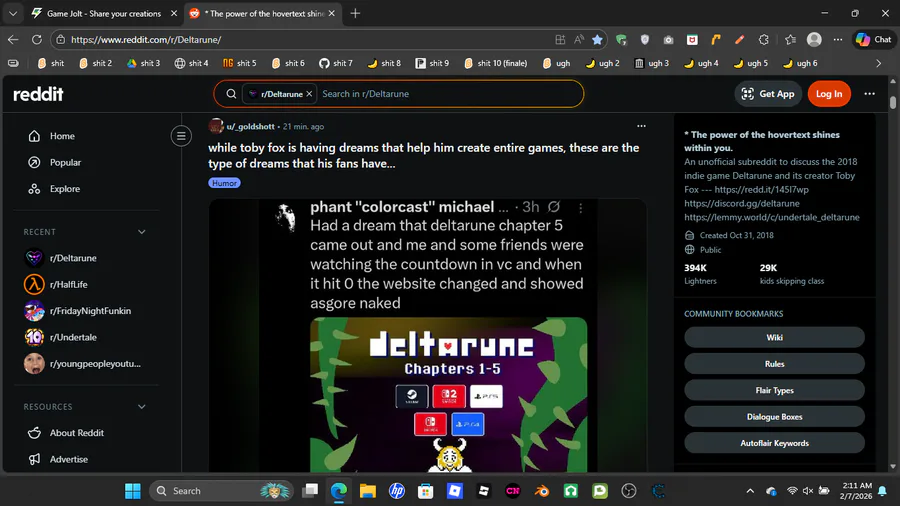Image resolution: width=900 pixels, height=506 pixels.
Task: Open the Reddit header more options menu
Action: (870, 94)
